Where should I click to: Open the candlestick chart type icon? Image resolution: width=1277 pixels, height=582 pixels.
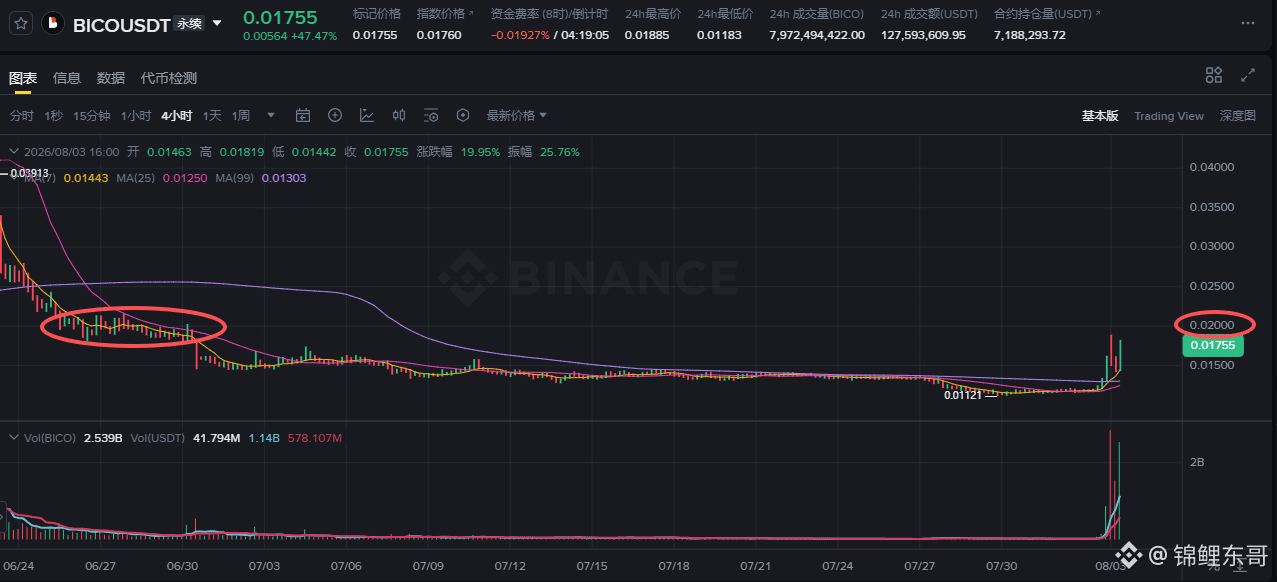pyautogui.click(x=399, y=115)
